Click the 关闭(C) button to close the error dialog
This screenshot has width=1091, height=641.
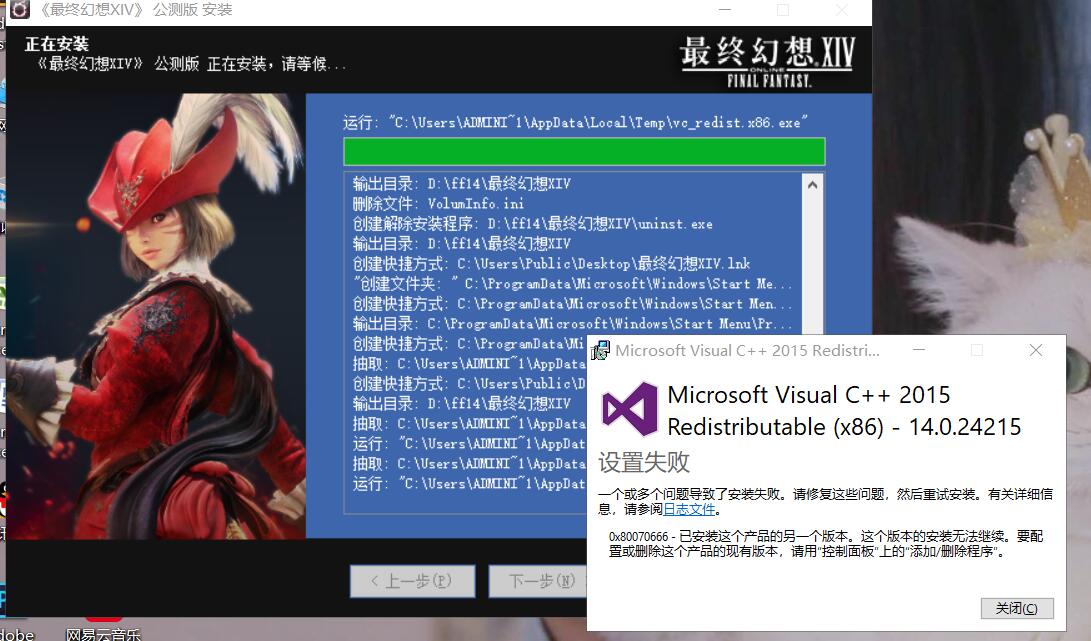click(x=1017, y=609)
